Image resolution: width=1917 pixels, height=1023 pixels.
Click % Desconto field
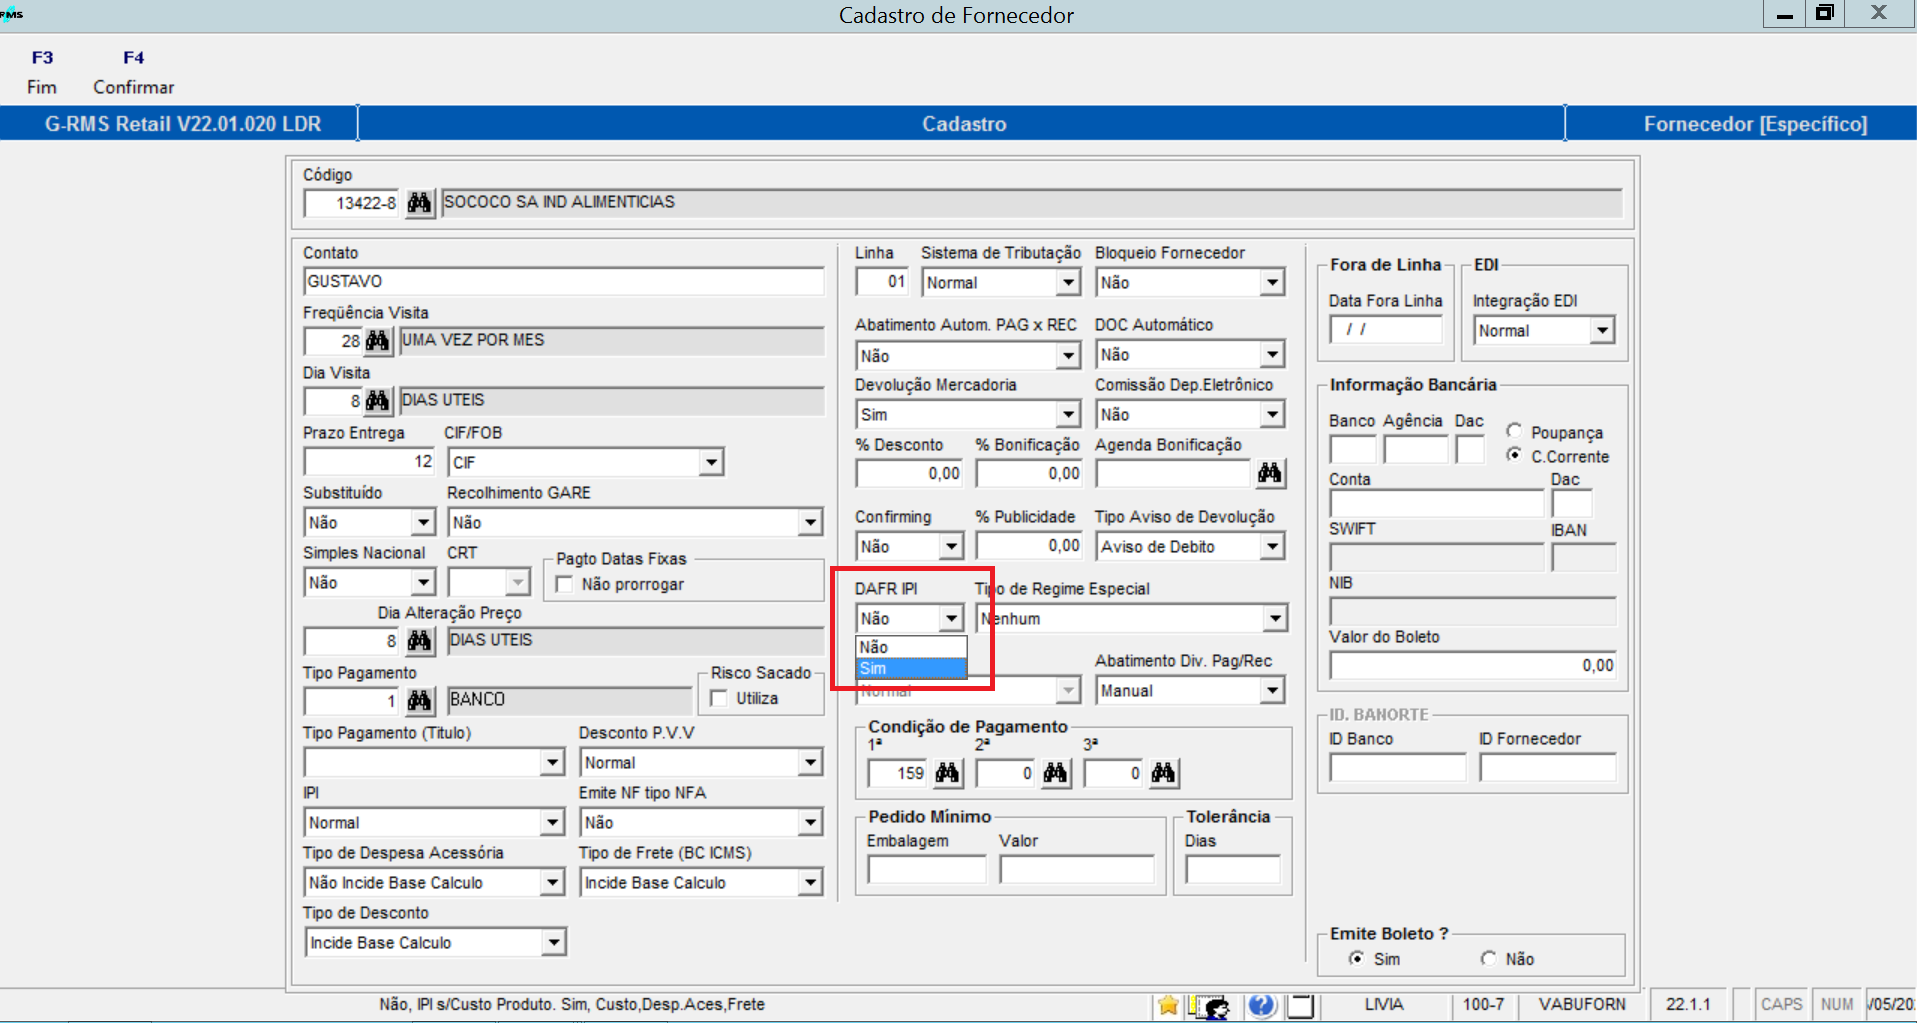tap(910, 474)
